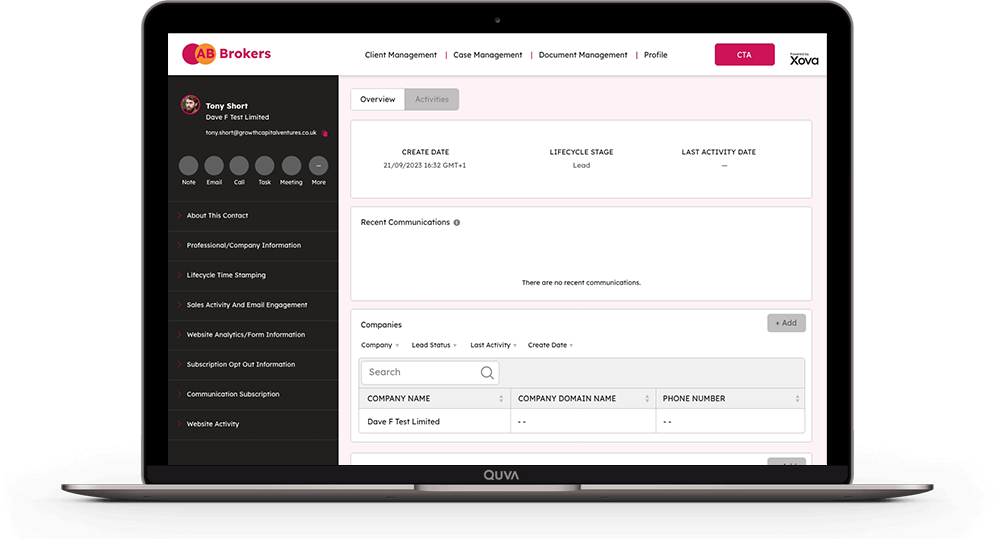The height and width of the screenshot is (539, 1000).
Task: Expand Subscription Opt Out Information section
Action: point(253,365)
